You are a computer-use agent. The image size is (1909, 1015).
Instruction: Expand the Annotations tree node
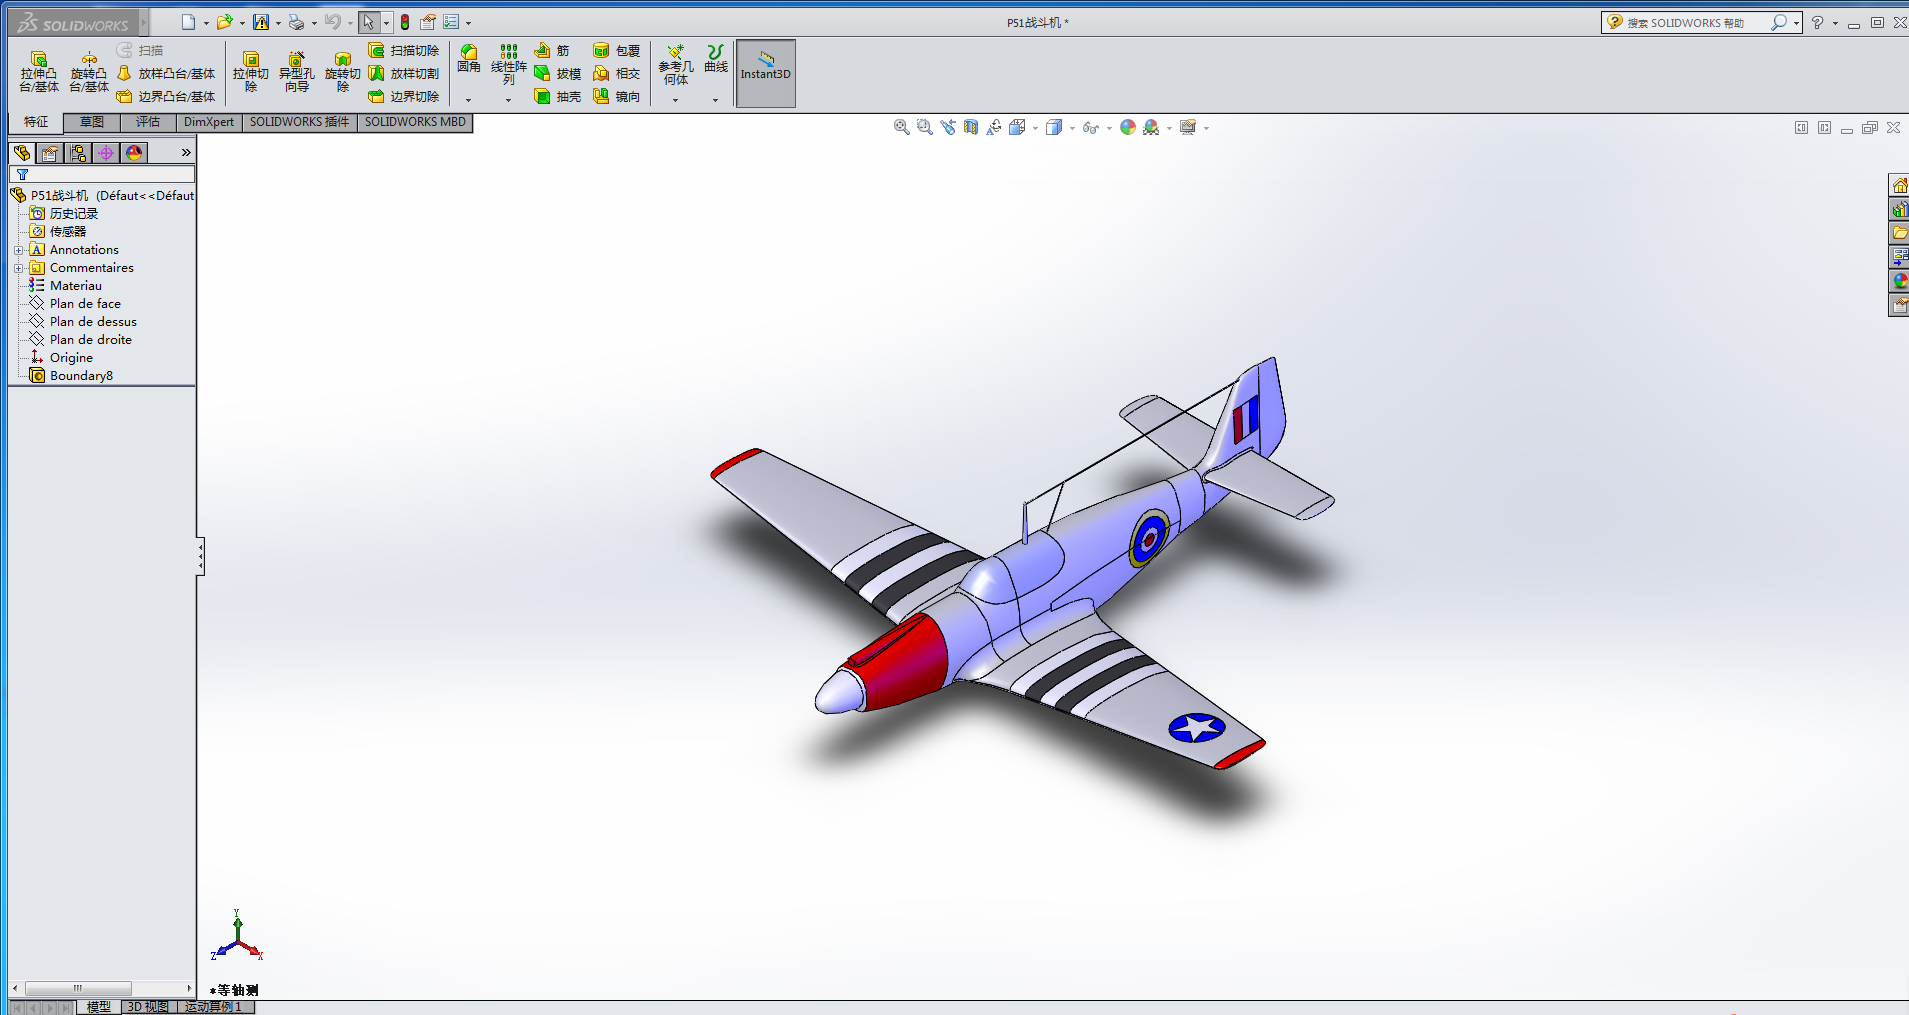coord(18,250)
